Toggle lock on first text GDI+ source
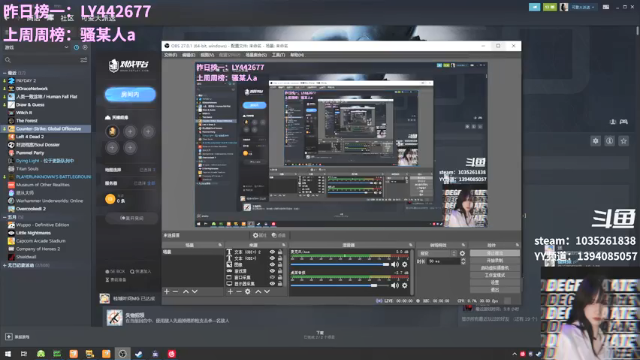 tap(280, 252)
